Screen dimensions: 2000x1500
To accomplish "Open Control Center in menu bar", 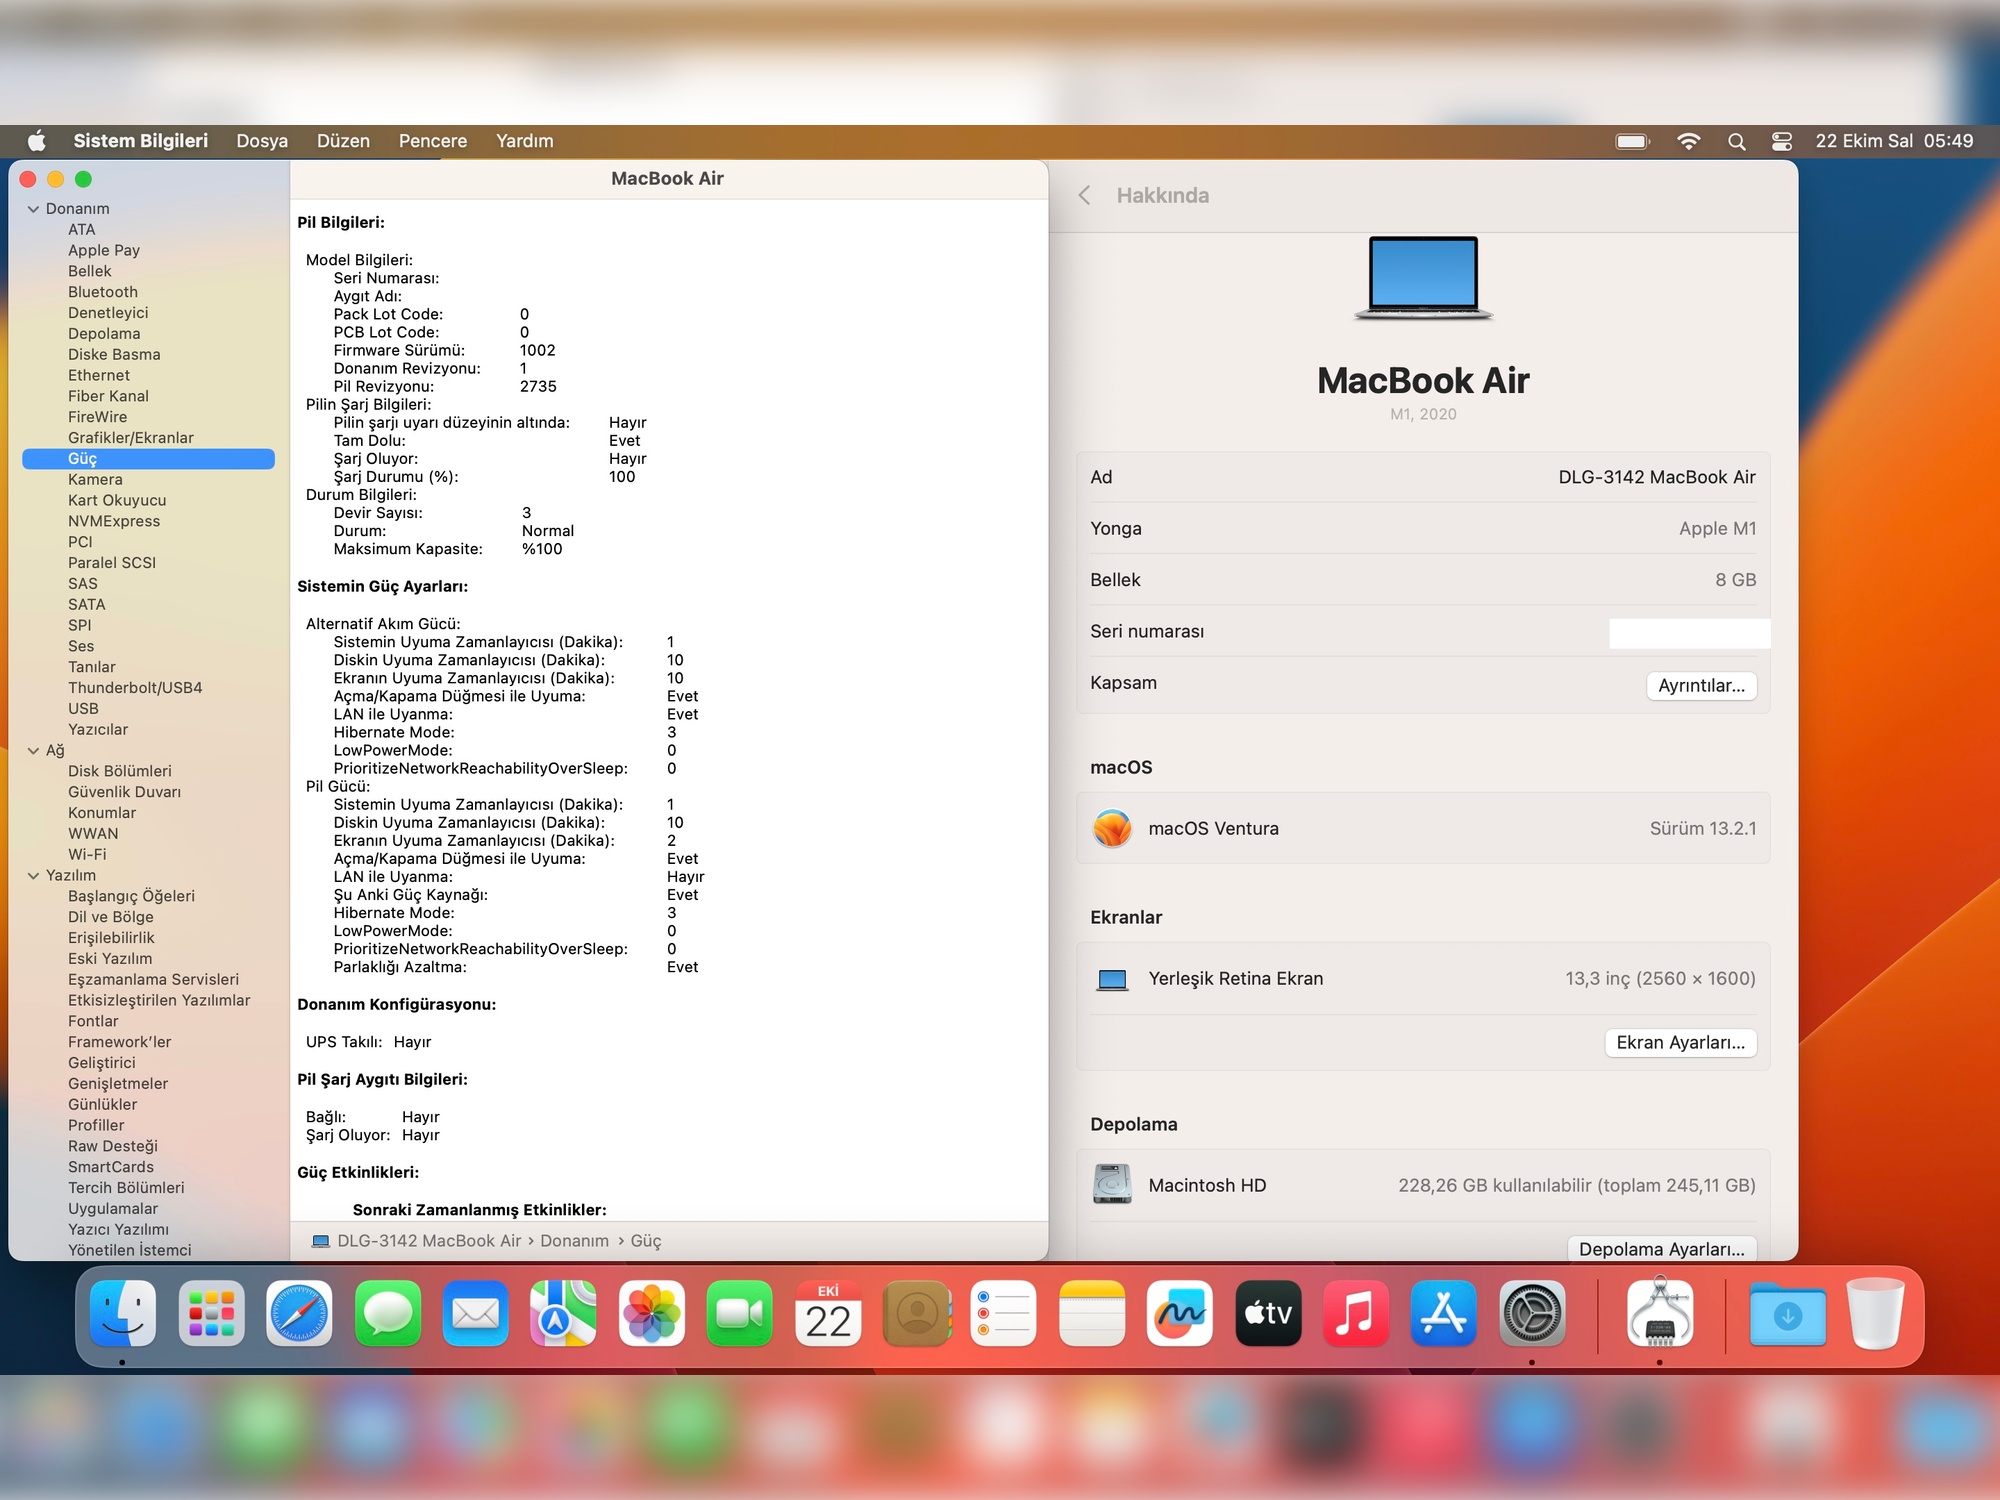I will click(x=1782, y=141).
